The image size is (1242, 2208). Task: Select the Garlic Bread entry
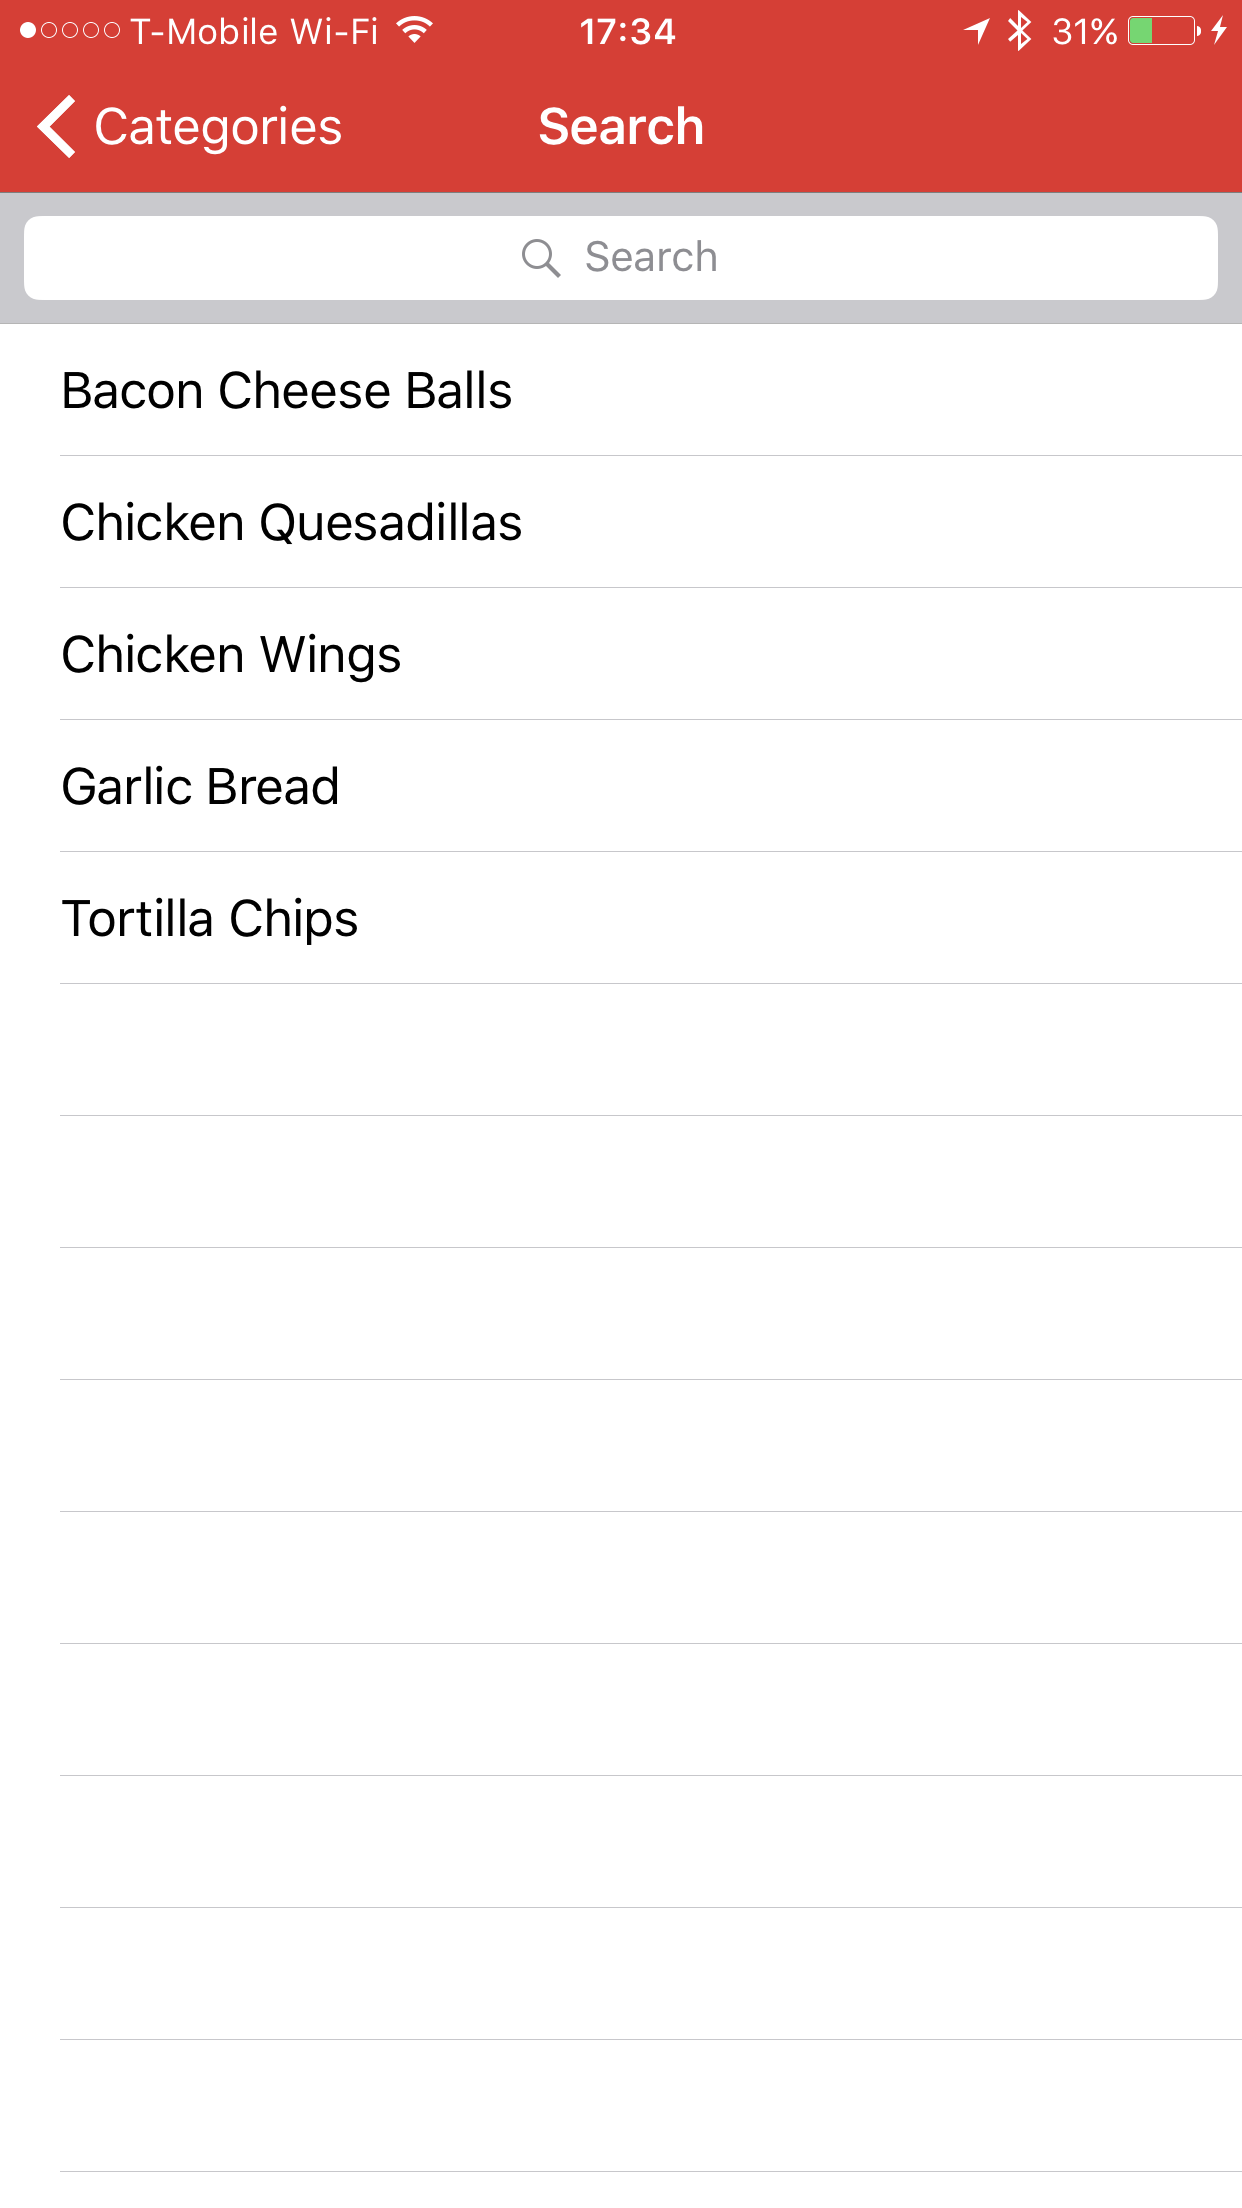pos(200,786)
